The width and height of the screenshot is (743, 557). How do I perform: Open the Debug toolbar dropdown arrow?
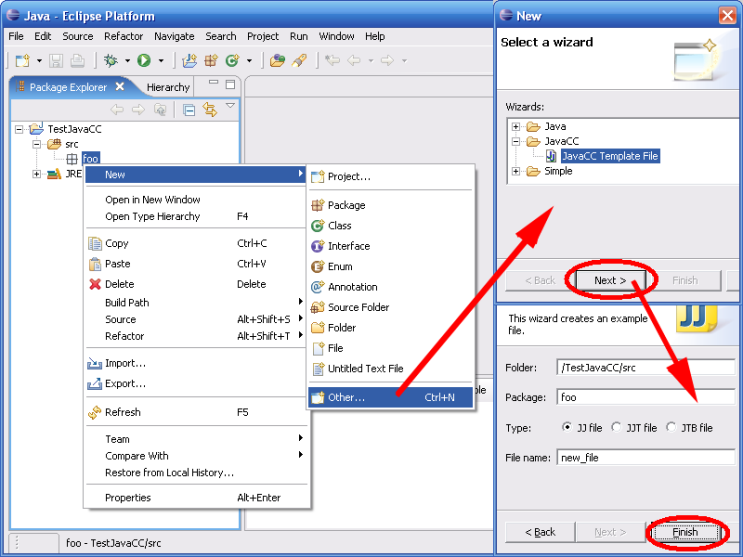point(127,61)
